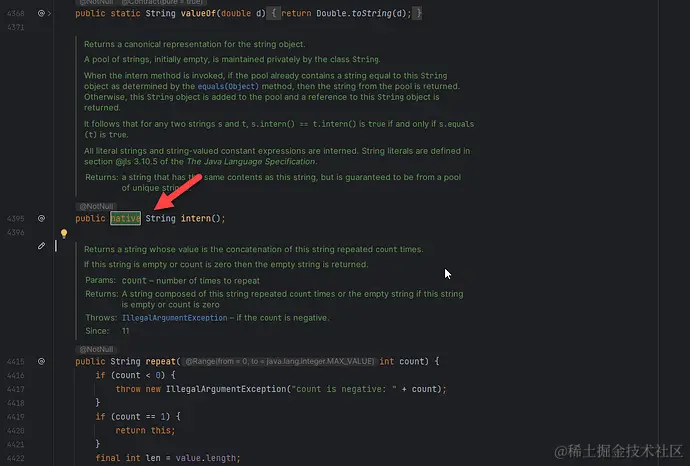Click the "final int len" declaration
This screenshot has width=690, height=466.
point(128,458)
